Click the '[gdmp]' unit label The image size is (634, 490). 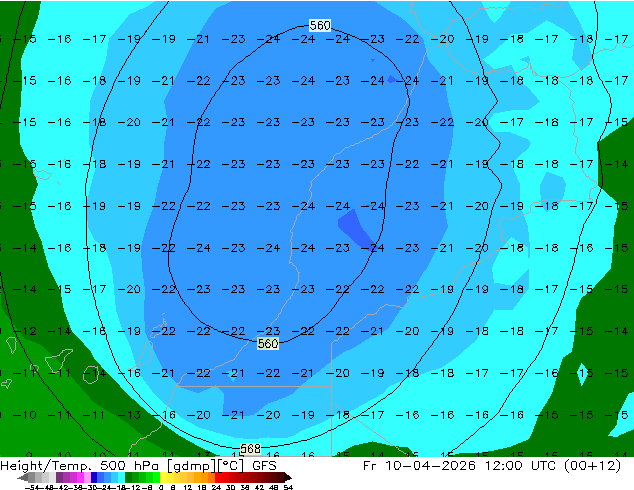[192, 466]
